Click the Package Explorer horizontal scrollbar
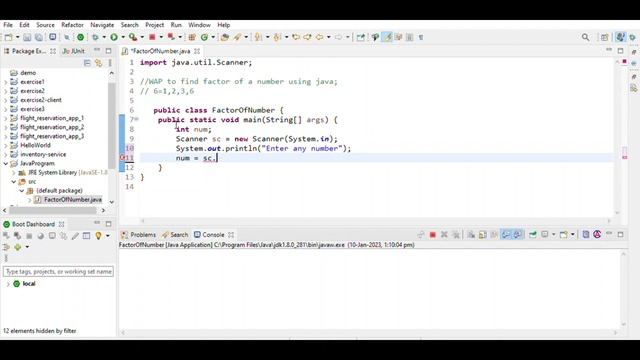The height and width of the screenshot is (360, 640). coord(53,211)
